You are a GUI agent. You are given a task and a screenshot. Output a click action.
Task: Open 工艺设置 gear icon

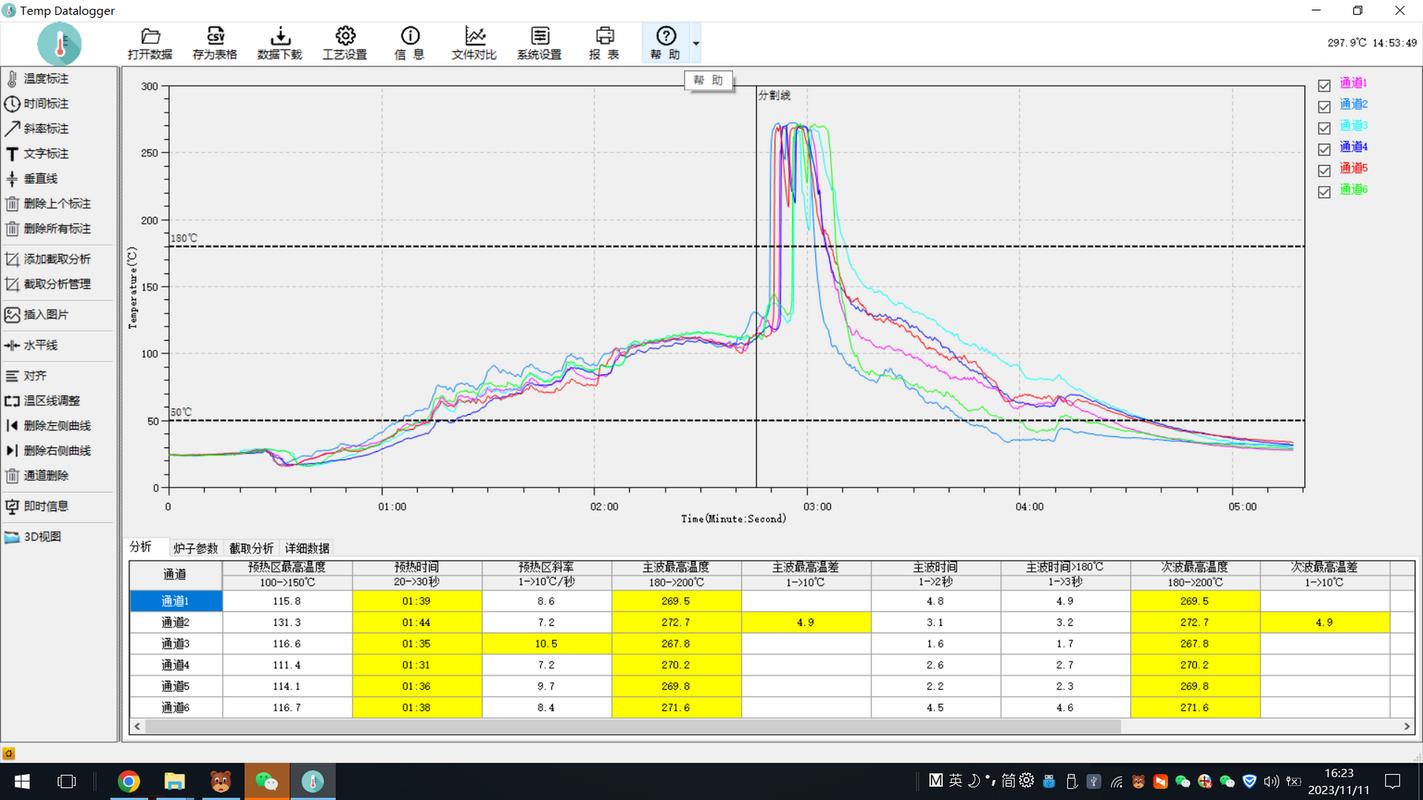(x=345, y=43)
